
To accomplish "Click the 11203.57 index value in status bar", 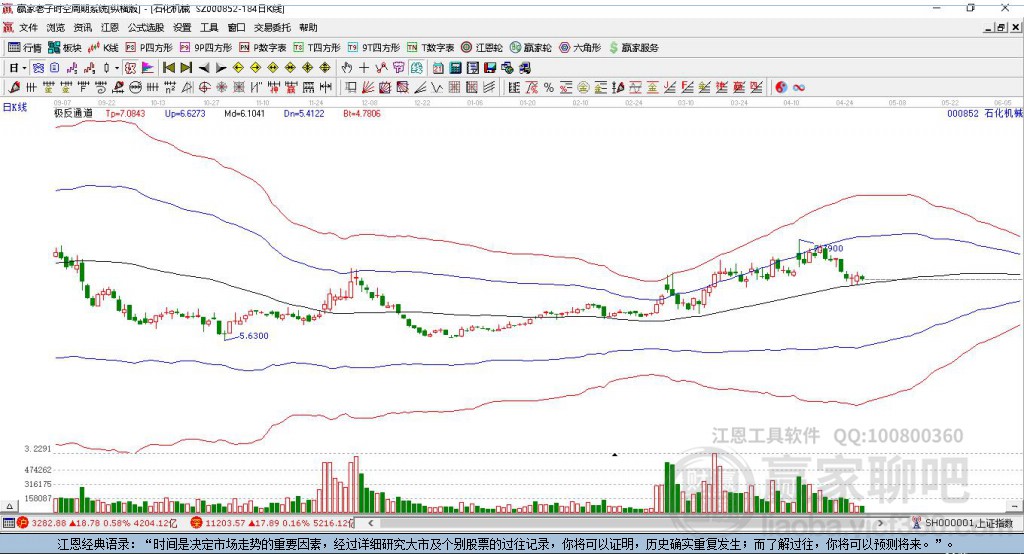I will click(224, 523).
